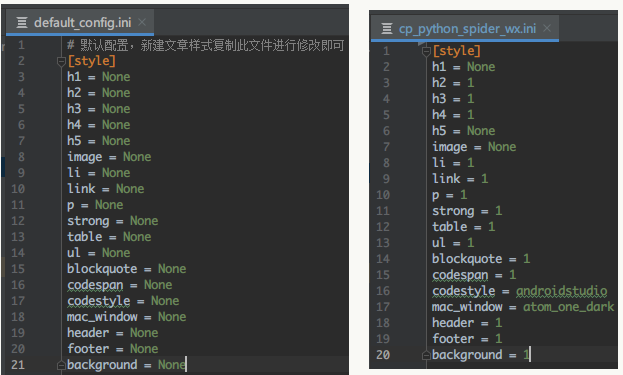Click line number 20 in cp_python_spider_wx.ini gutter
Viewport: 623px width, 375px height.
(x=383, y=355)
